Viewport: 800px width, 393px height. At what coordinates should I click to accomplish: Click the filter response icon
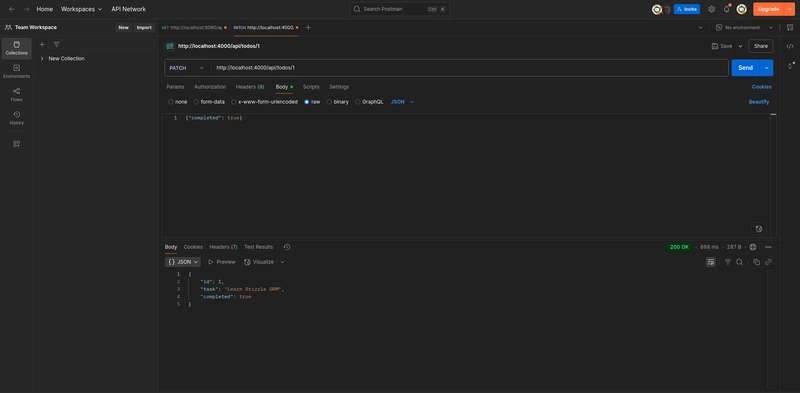(x=728, y=262)
